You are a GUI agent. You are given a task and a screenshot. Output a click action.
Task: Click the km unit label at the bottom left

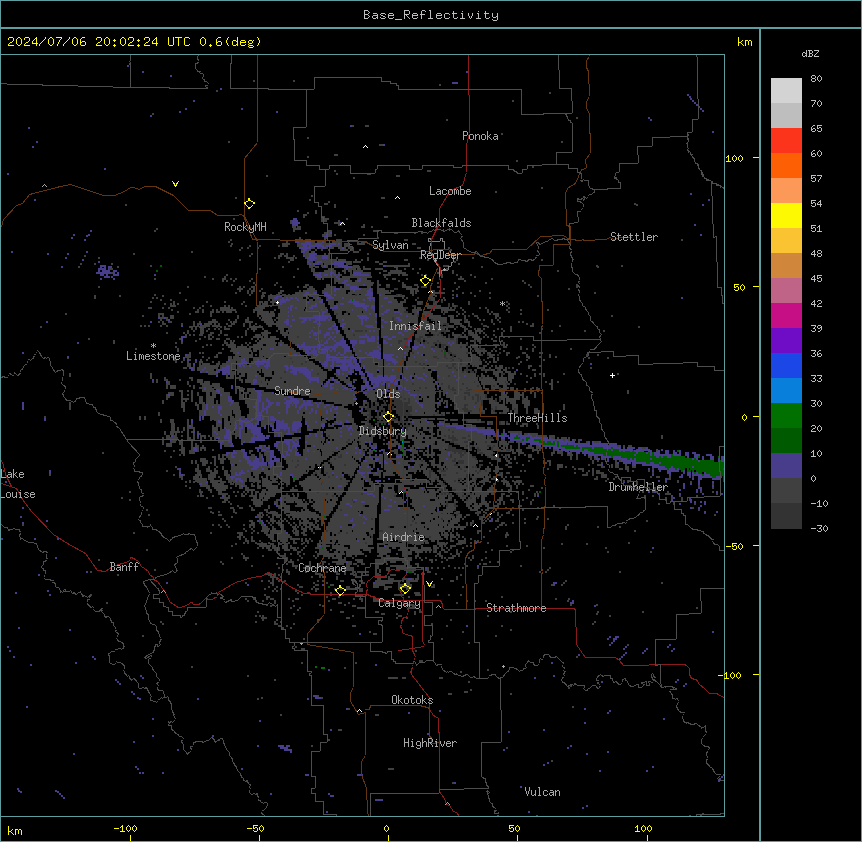[14, 830]
